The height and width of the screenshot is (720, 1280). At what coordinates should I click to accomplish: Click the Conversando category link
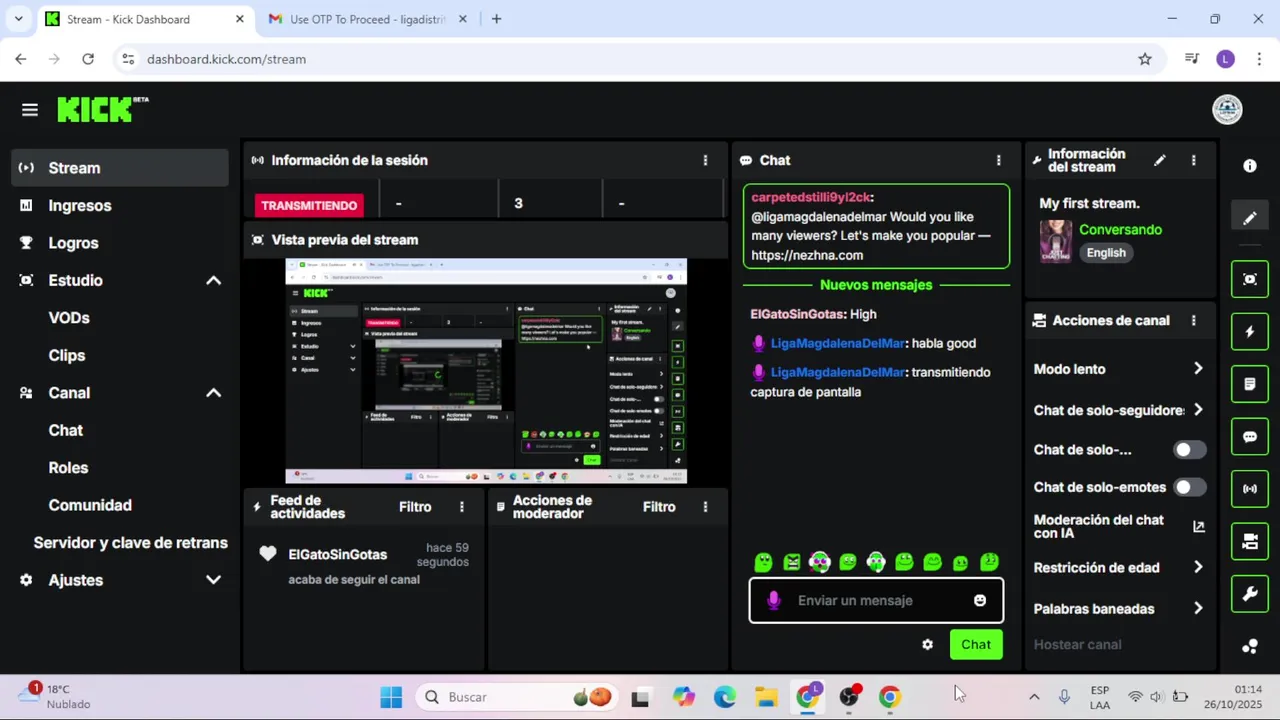click(x=1120, y=230)
